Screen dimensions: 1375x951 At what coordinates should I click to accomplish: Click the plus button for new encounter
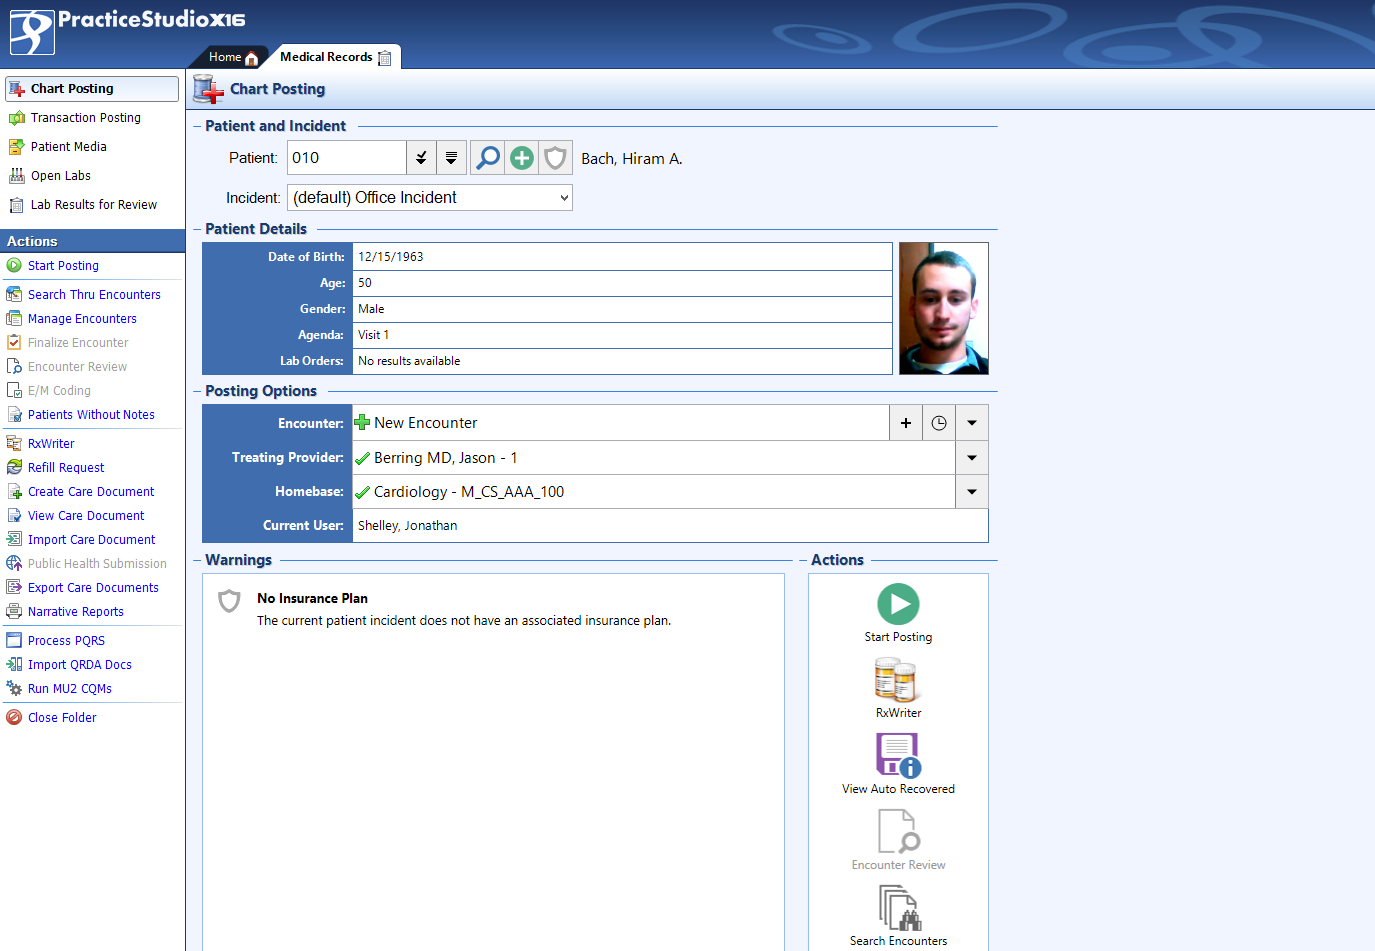(905, 423)
